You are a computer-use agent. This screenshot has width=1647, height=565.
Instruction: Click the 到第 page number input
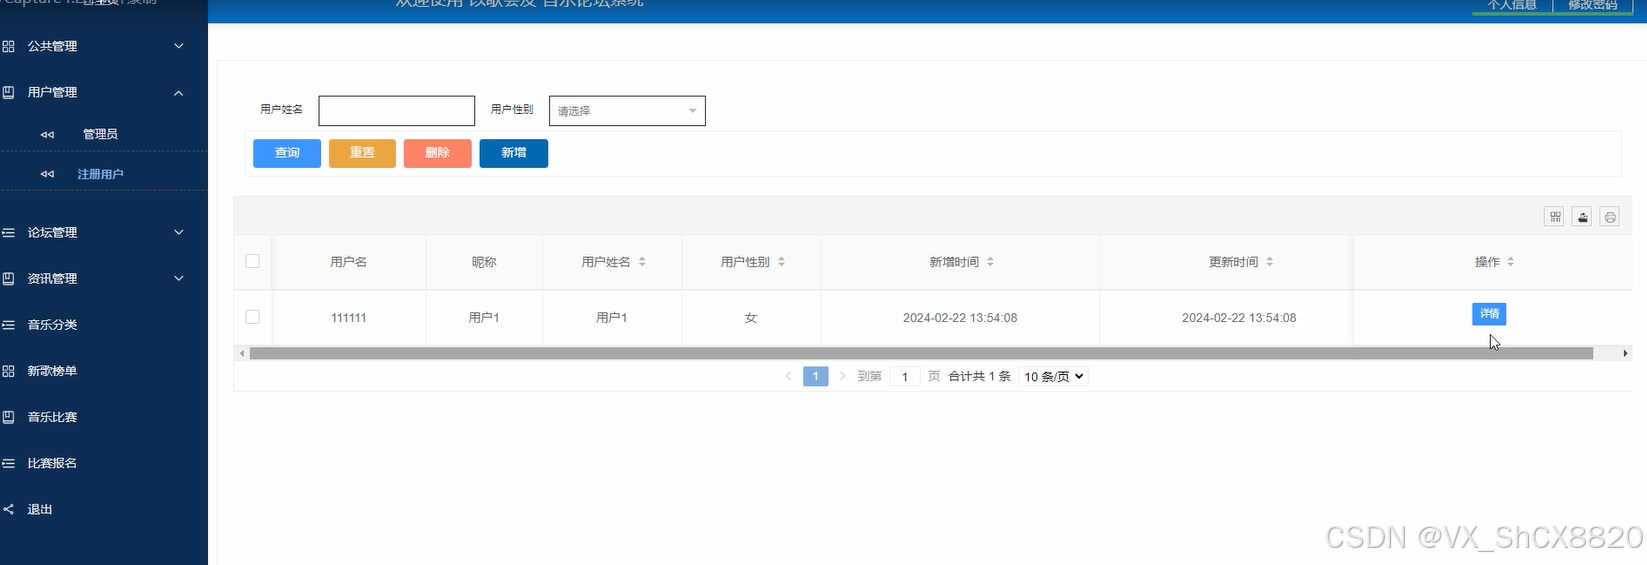904,377
